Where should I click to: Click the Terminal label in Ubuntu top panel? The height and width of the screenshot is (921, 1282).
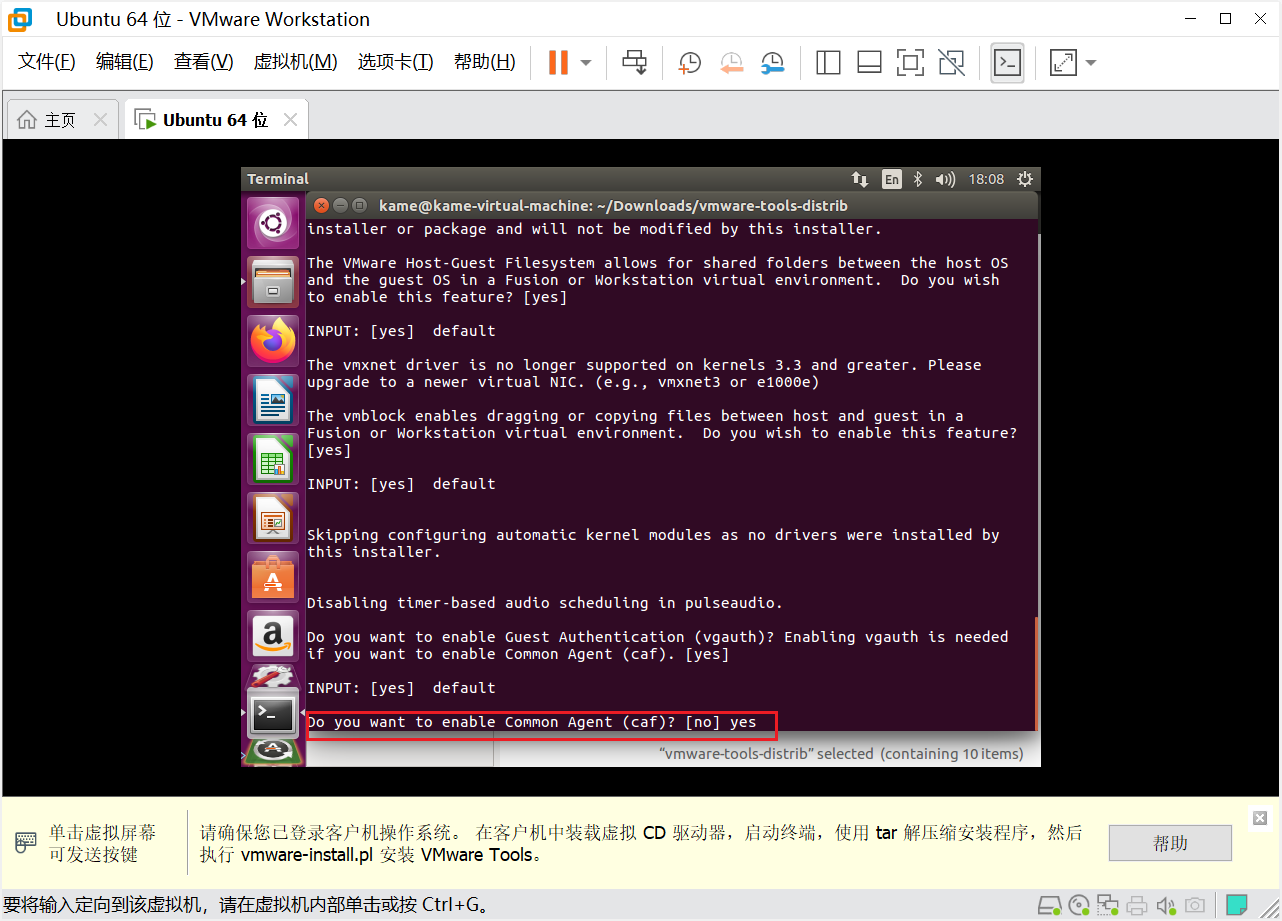[x=278, y=179]
